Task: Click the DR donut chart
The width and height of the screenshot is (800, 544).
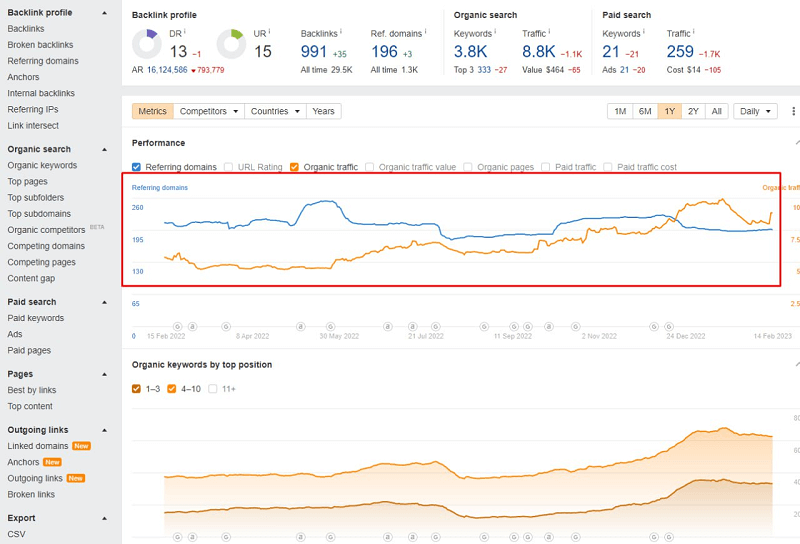Action: (146, 44)
